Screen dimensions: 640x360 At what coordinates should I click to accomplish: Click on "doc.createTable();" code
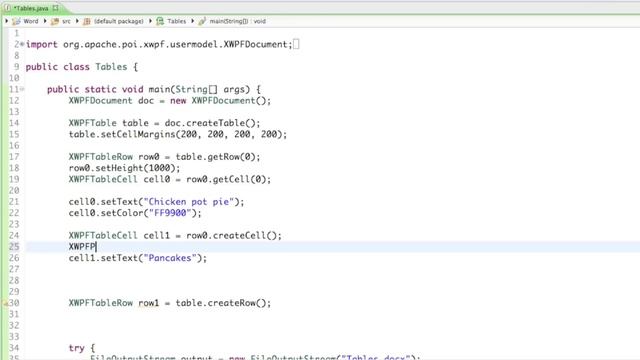click(x=212, y=123)
